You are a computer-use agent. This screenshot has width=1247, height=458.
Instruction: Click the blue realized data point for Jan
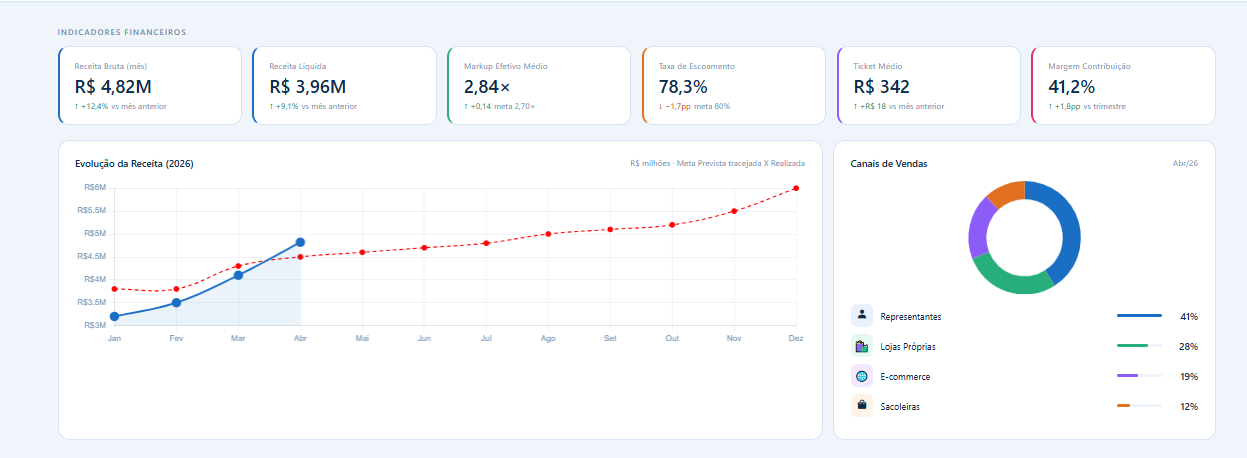(x=114, y=316)
